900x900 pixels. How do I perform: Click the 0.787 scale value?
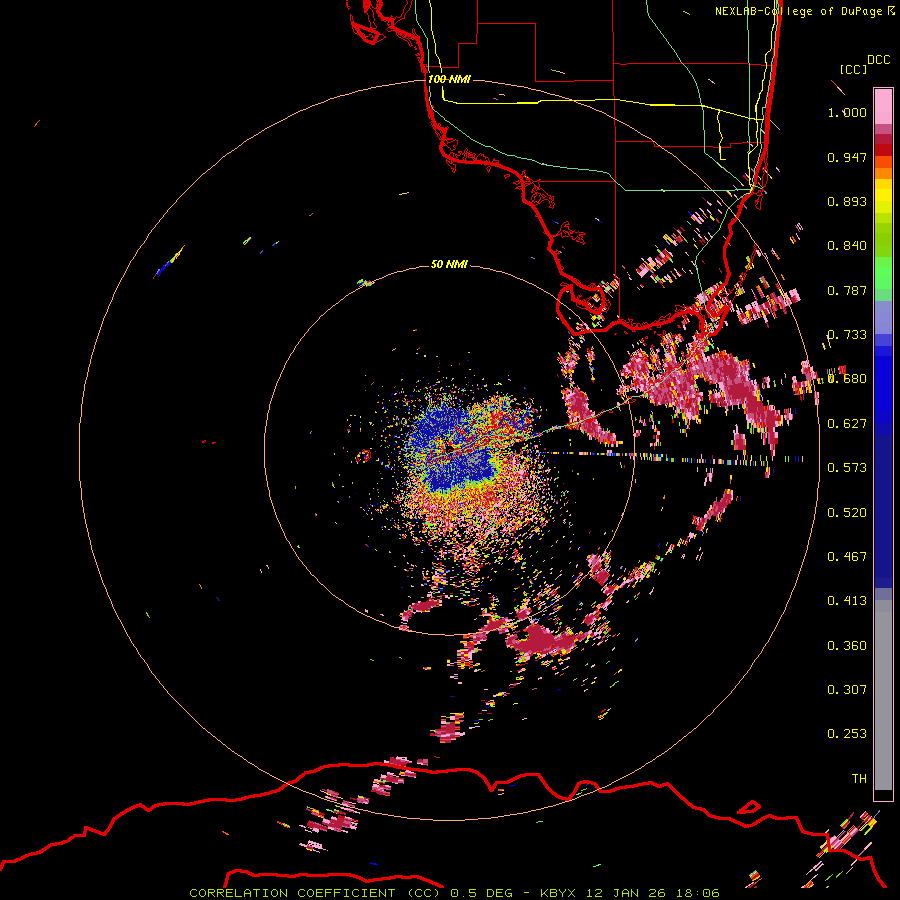pyautogui.click(x=847, y=290)
